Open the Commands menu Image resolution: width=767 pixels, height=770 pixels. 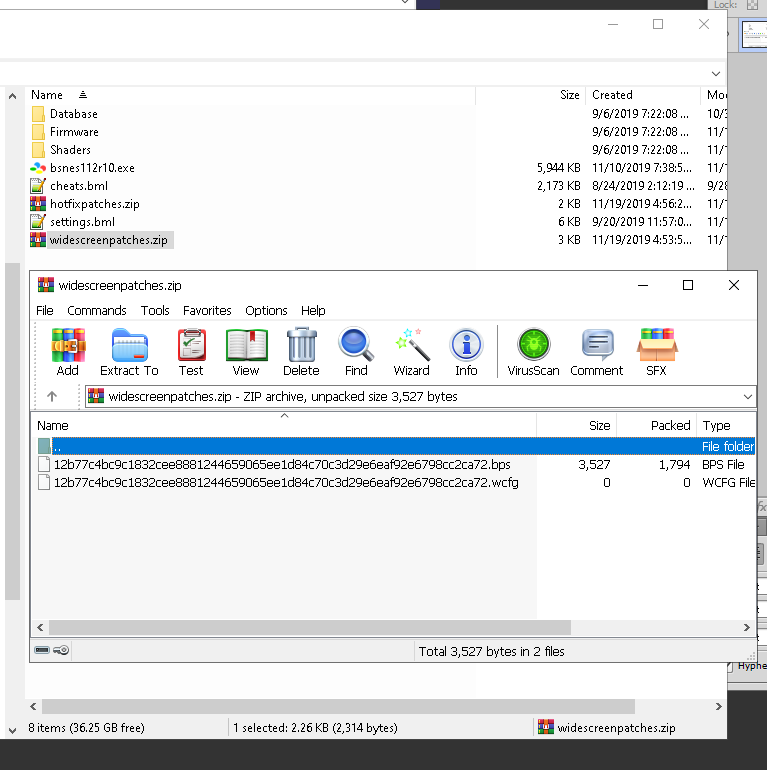[97, 310]
